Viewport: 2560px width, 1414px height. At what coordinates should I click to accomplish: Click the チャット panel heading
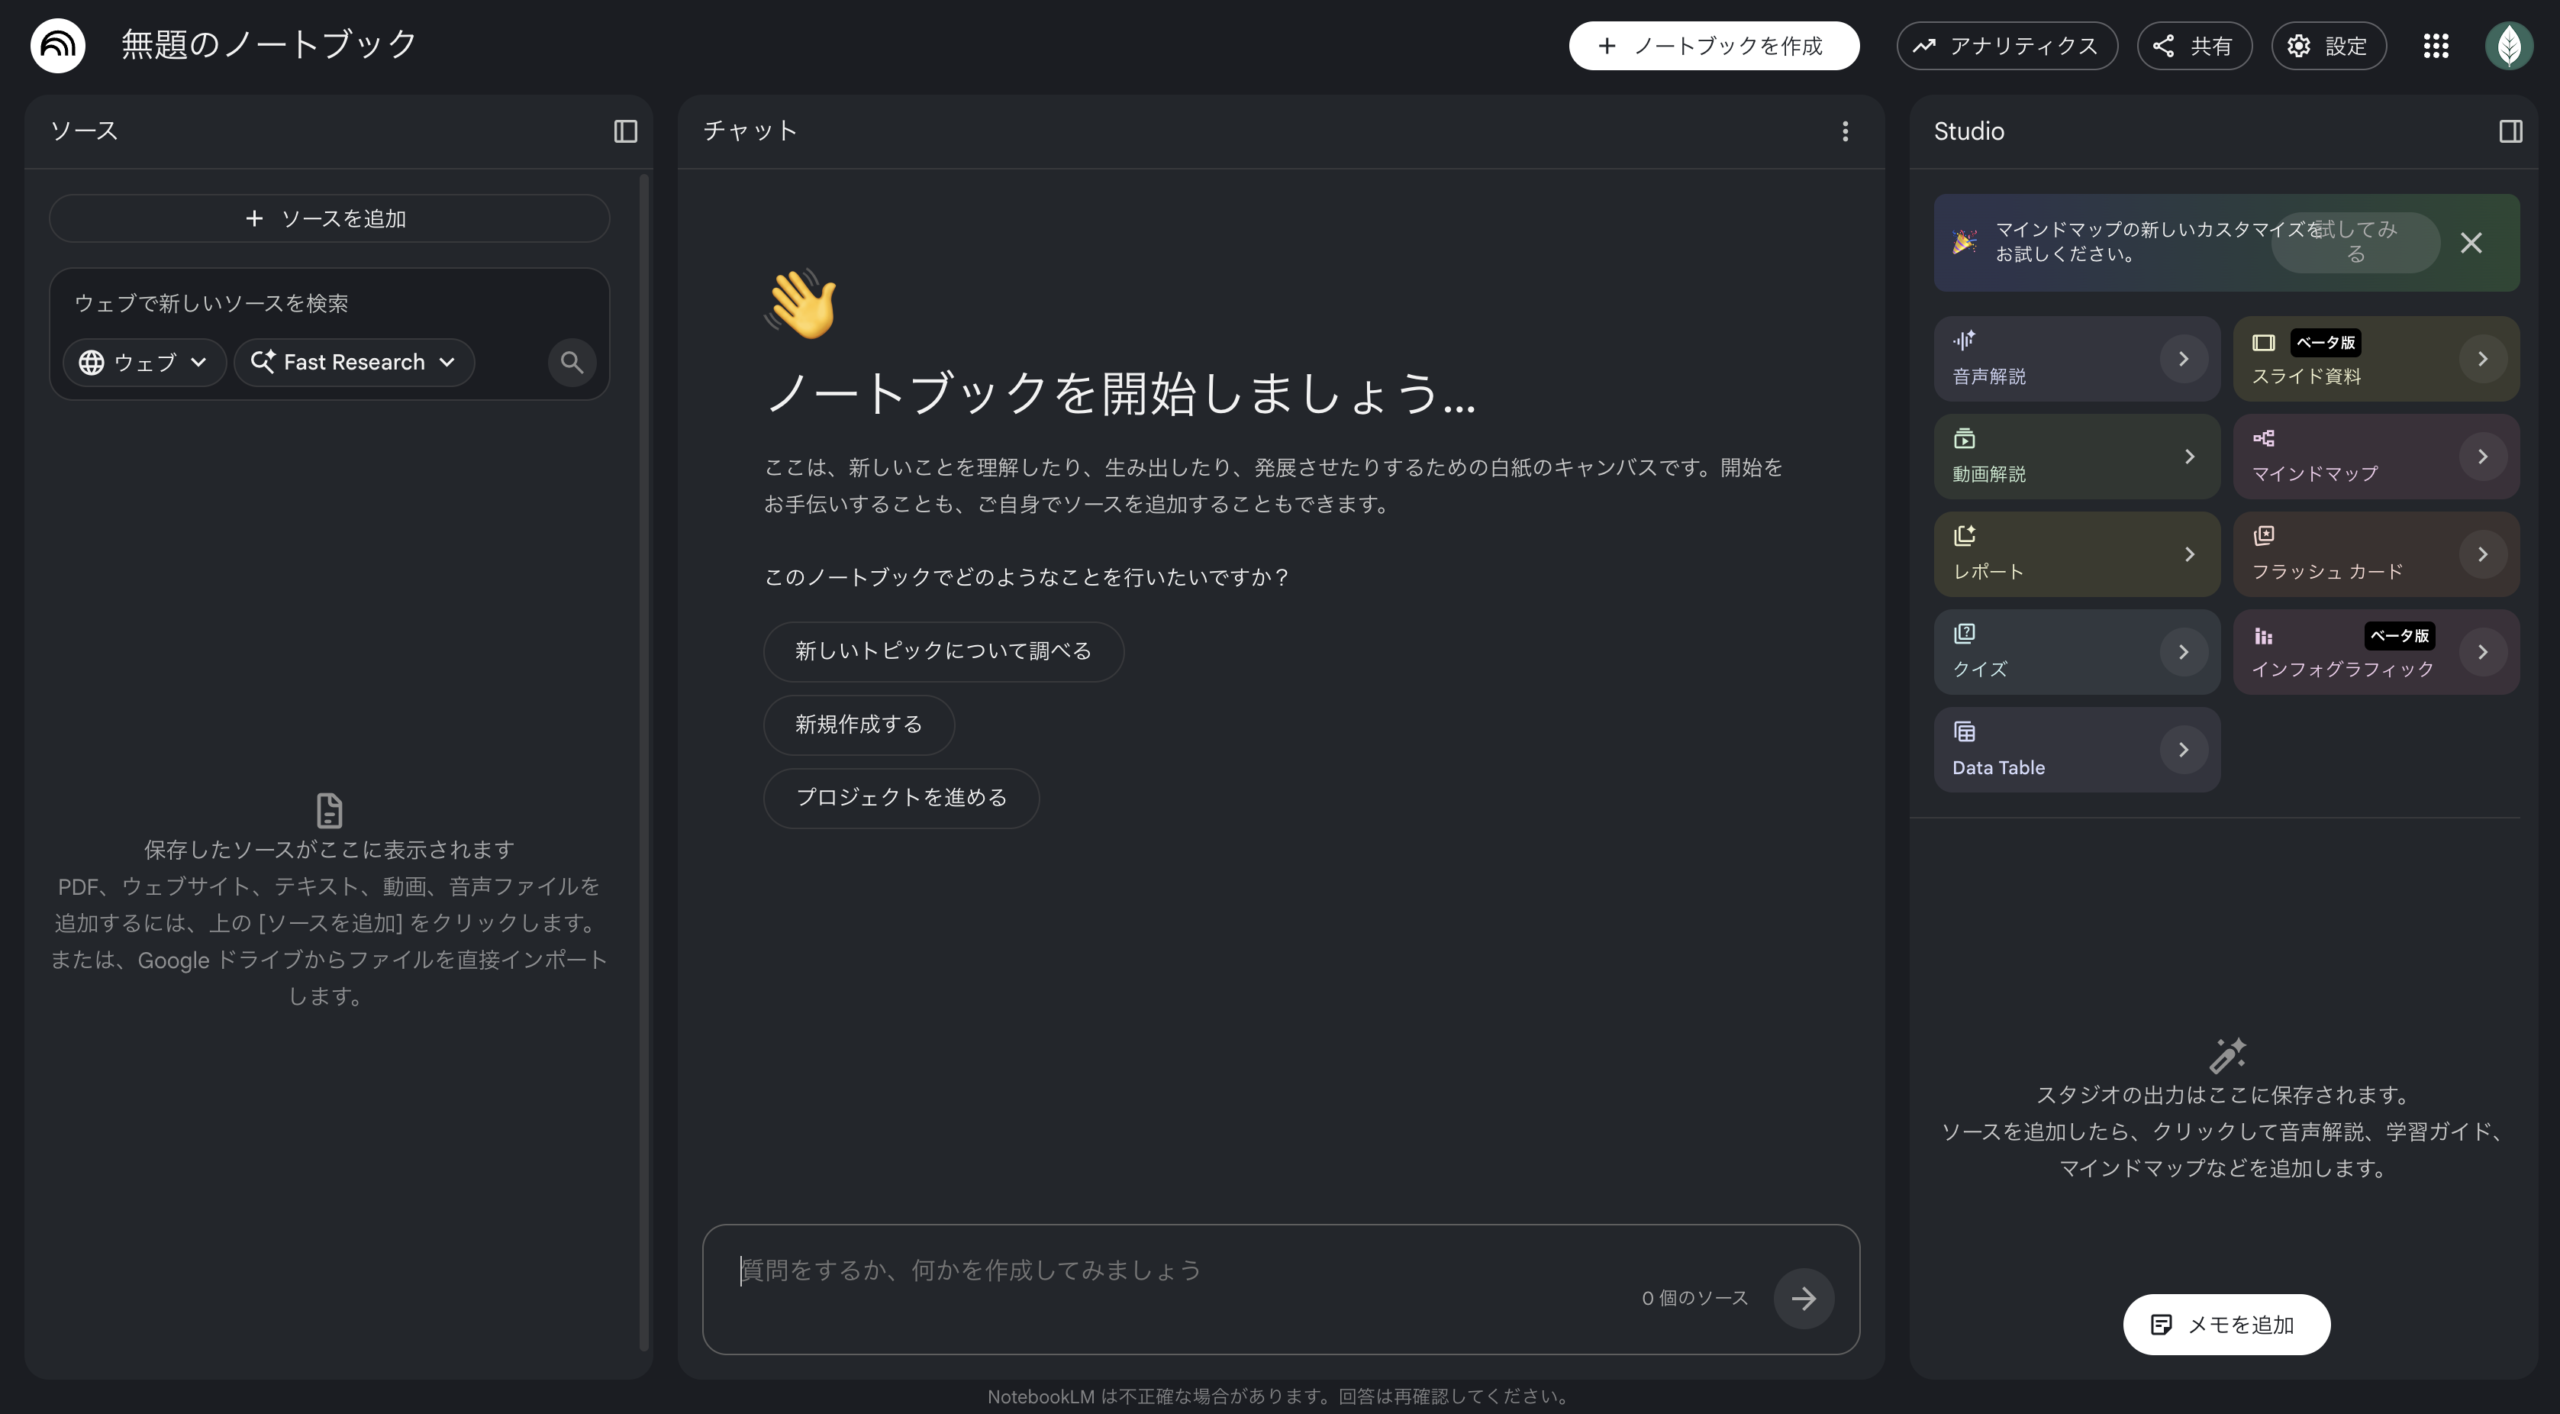tap(750, 131)
